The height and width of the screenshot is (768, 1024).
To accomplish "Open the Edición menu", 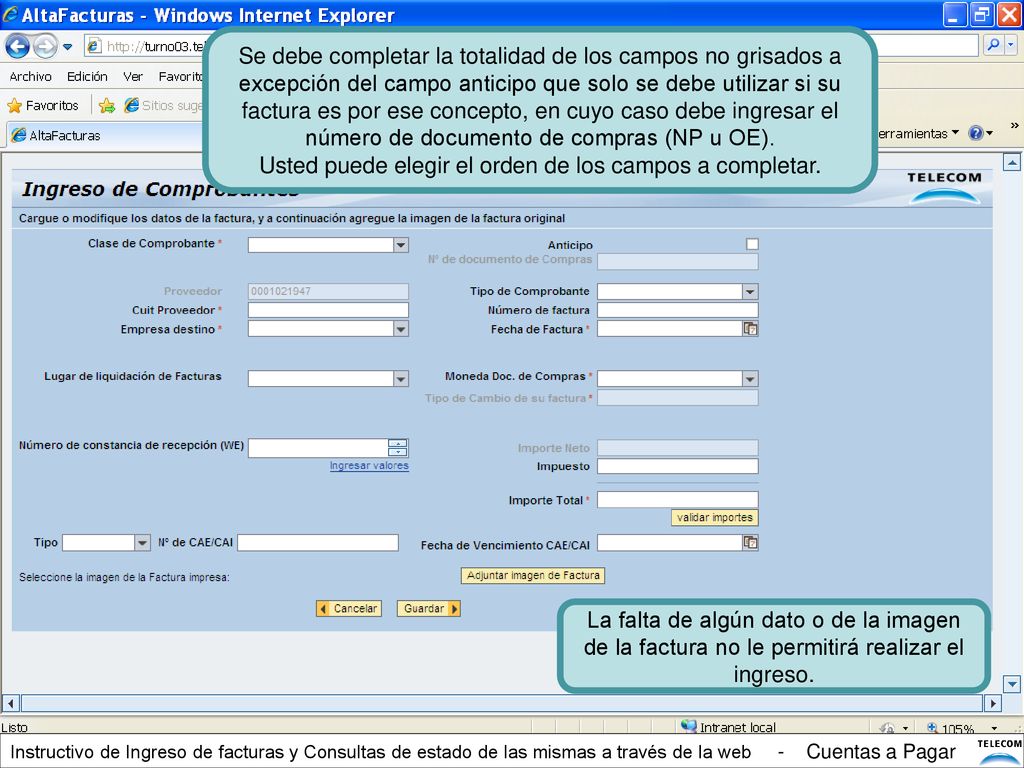I will (x=87, y=76).
